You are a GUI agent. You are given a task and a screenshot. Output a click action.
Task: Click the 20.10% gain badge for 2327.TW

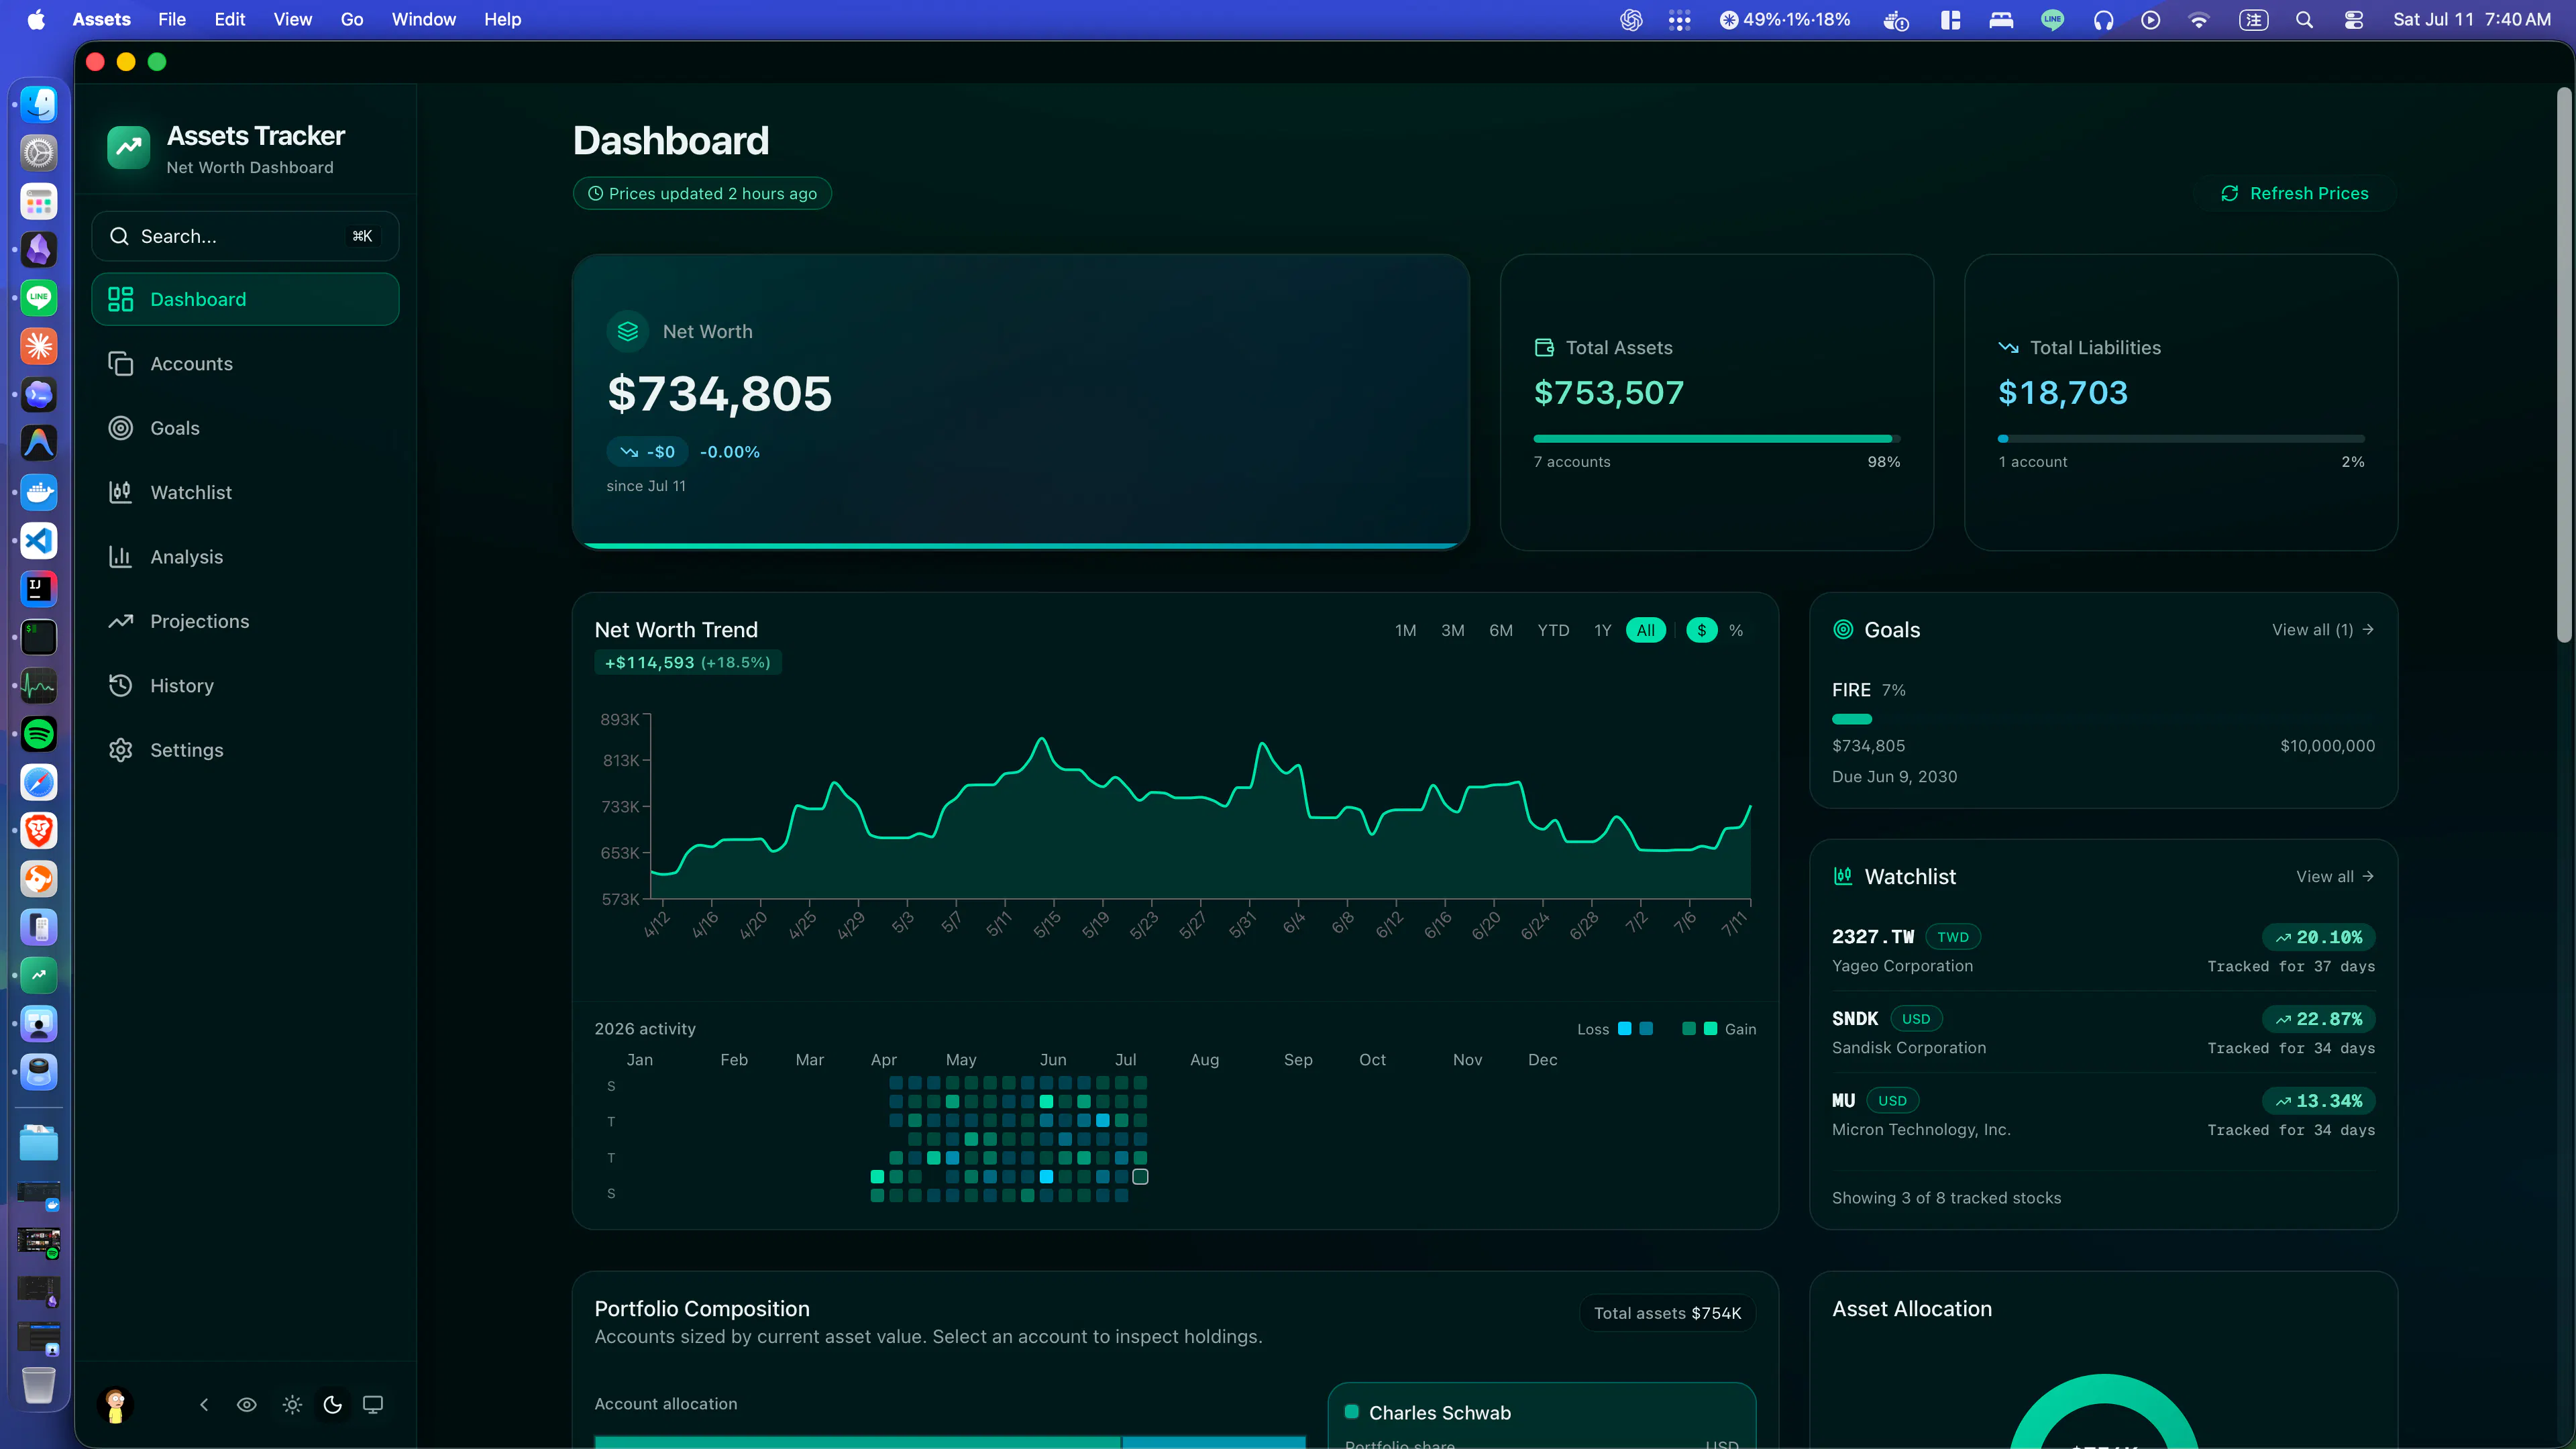point(2318,937)
